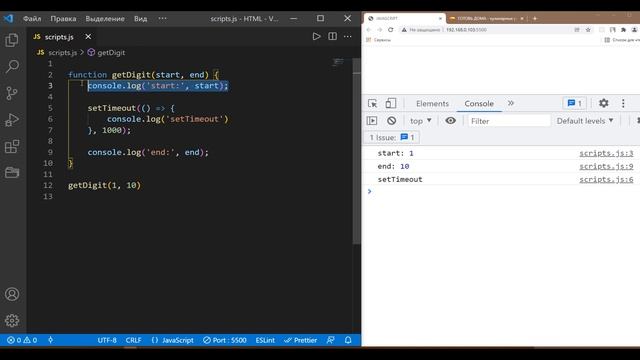Open the scripts.js:6 source link
Screen dimensions: 640x360
pos(607,180)
